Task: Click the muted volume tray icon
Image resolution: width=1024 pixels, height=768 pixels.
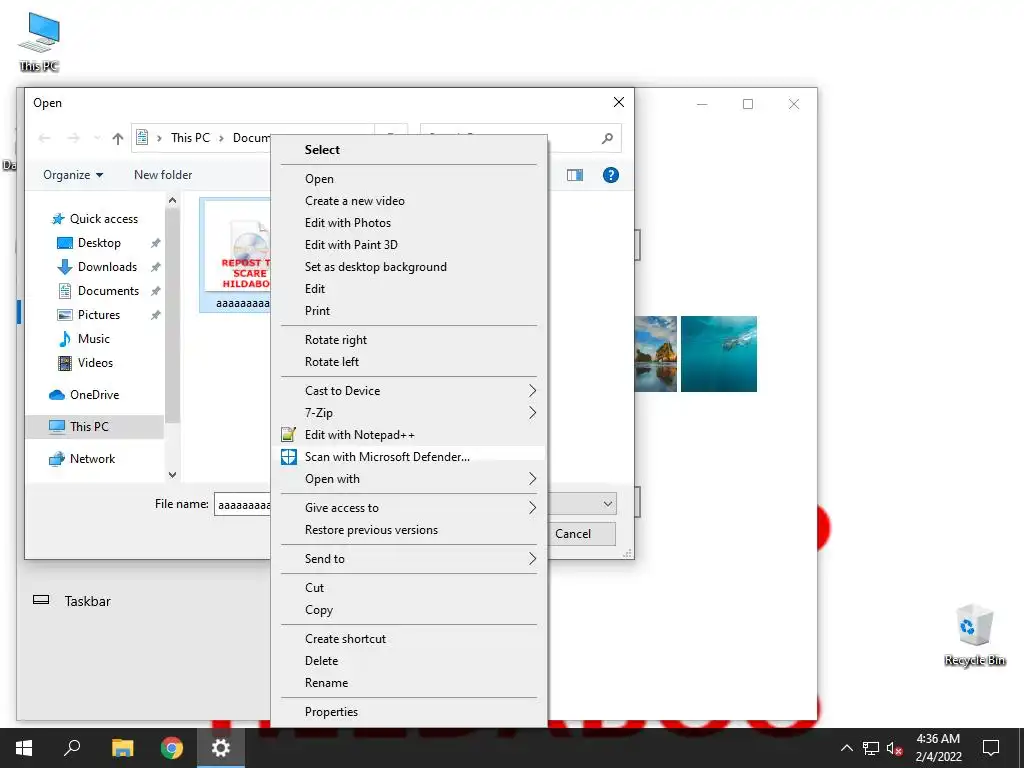Action: (x=895, y=748)
